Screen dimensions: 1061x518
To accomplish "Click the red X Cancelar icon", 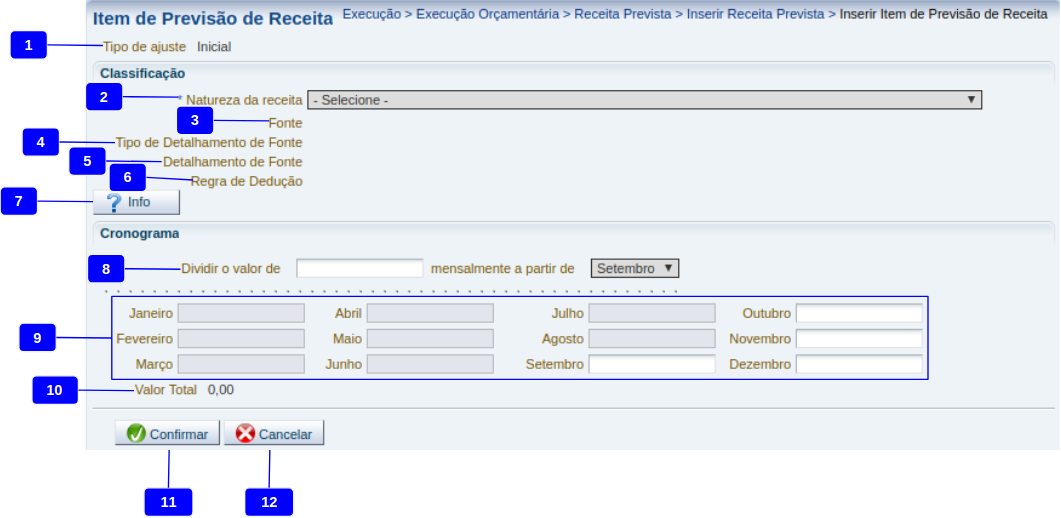I will 245,434.
